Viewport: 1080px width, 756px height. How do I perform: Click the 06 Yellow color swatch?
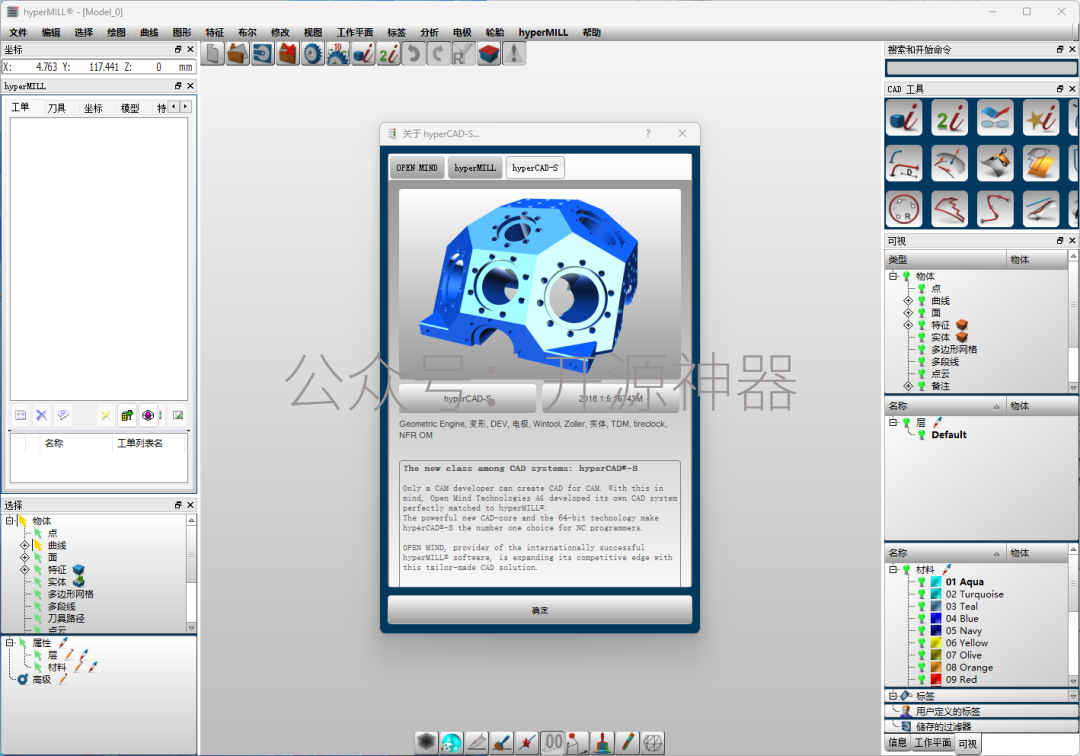point(936,643)
